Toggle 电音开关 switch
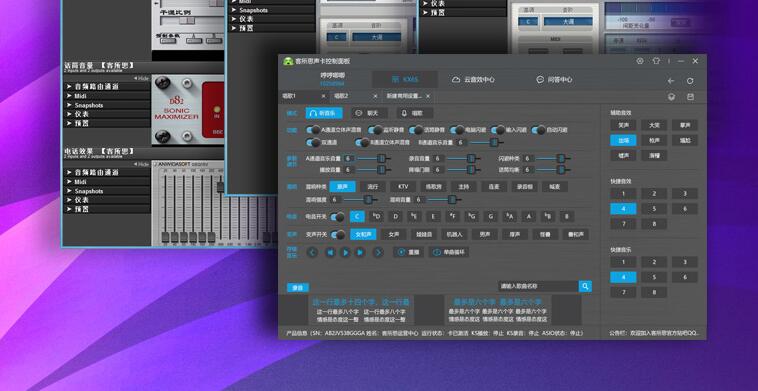This screenshot has height=391, width=758. (x=337, y=217)
